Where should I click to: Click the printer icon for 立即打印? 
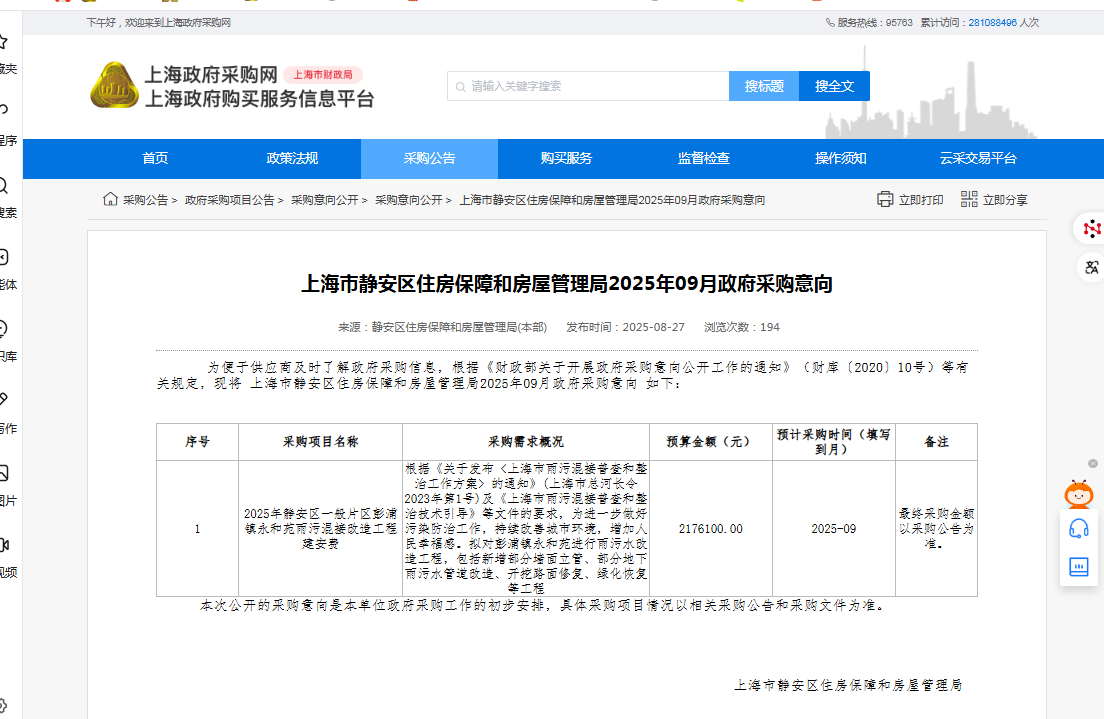point(885,199)
